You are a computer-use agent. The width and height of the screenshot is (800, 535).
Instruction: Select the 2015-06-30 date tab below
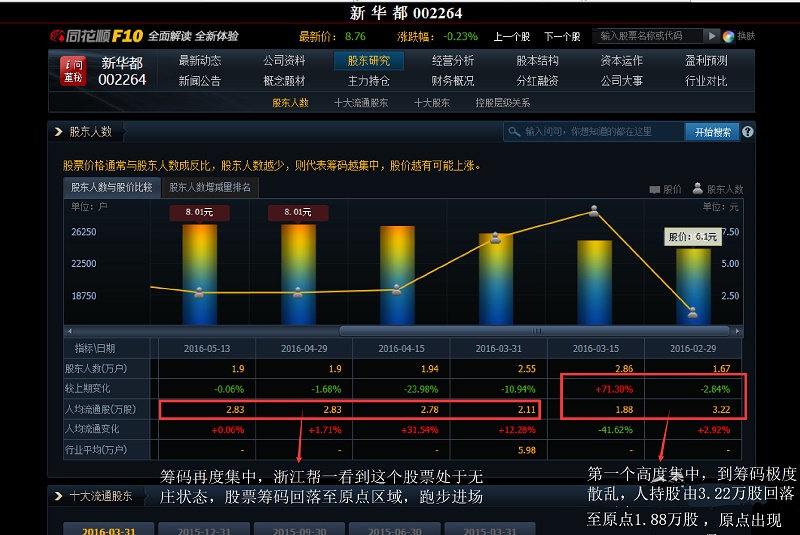click(395, 529)
